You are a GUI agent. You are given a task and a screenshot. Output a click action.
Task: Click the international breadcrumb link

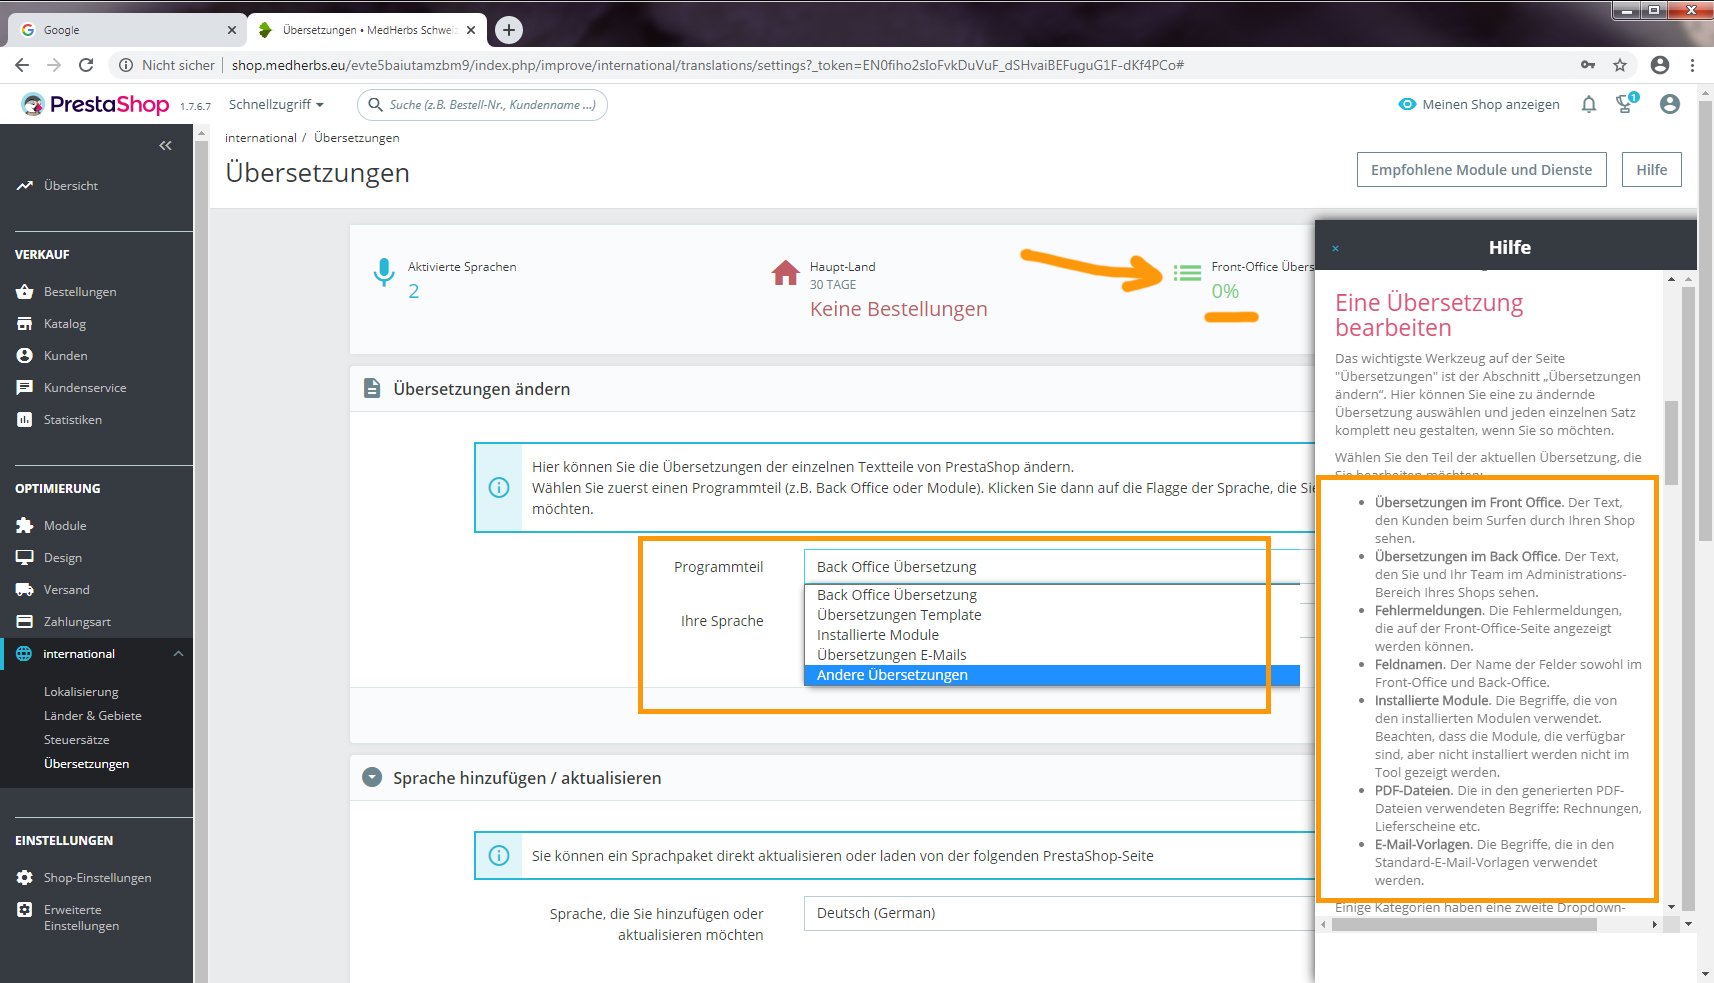(x=260, y=138)
